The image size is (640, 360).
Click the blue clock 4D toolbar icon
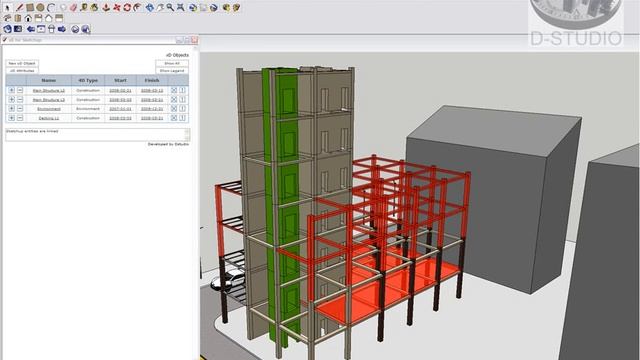tap(7, 29)
